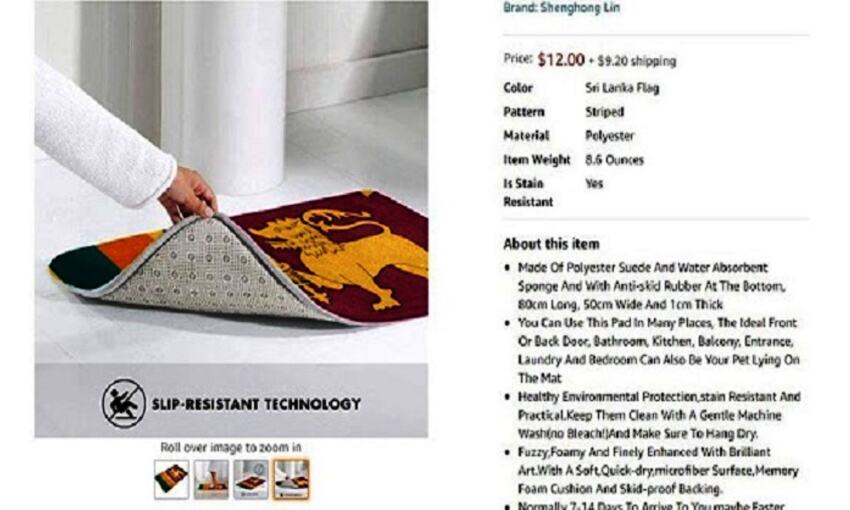Click the bullet starting Fuzzy, Foamy And Finely
The image size is (850, 510).
point(658,470)
